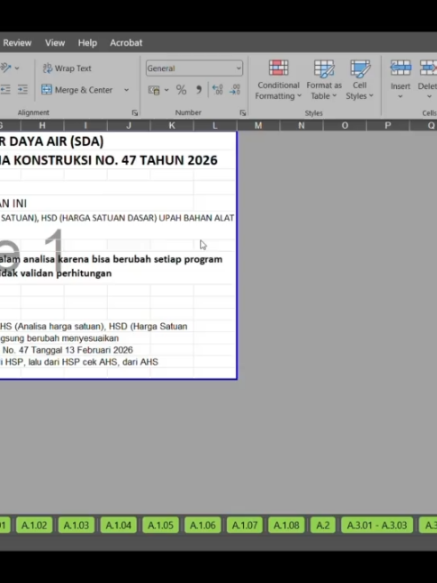Image resolution: width=437 pixels, height=583 pixels.
Task: Toggle Wrap Text on selected cells
Action: [x=67, y=68]
